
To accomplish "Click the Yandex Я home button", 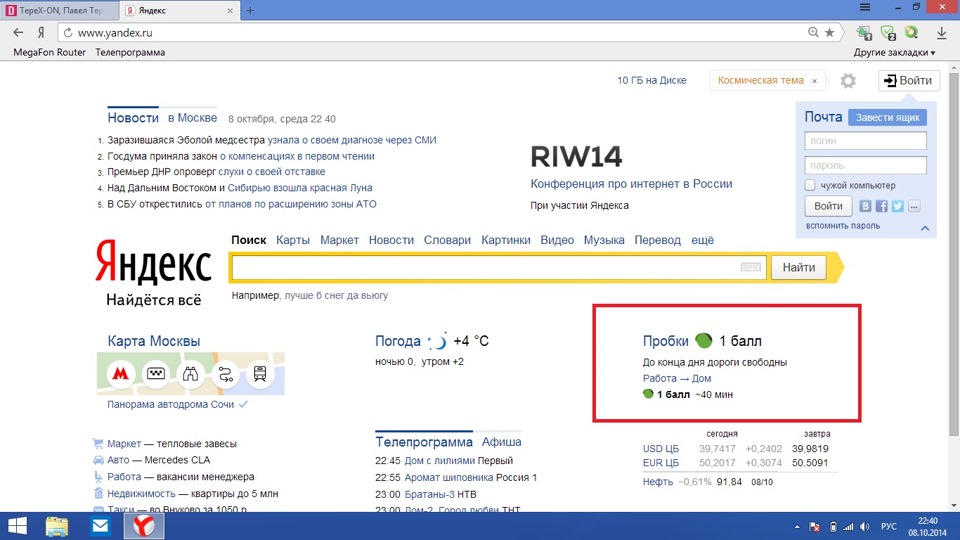I will click(41, 32).
